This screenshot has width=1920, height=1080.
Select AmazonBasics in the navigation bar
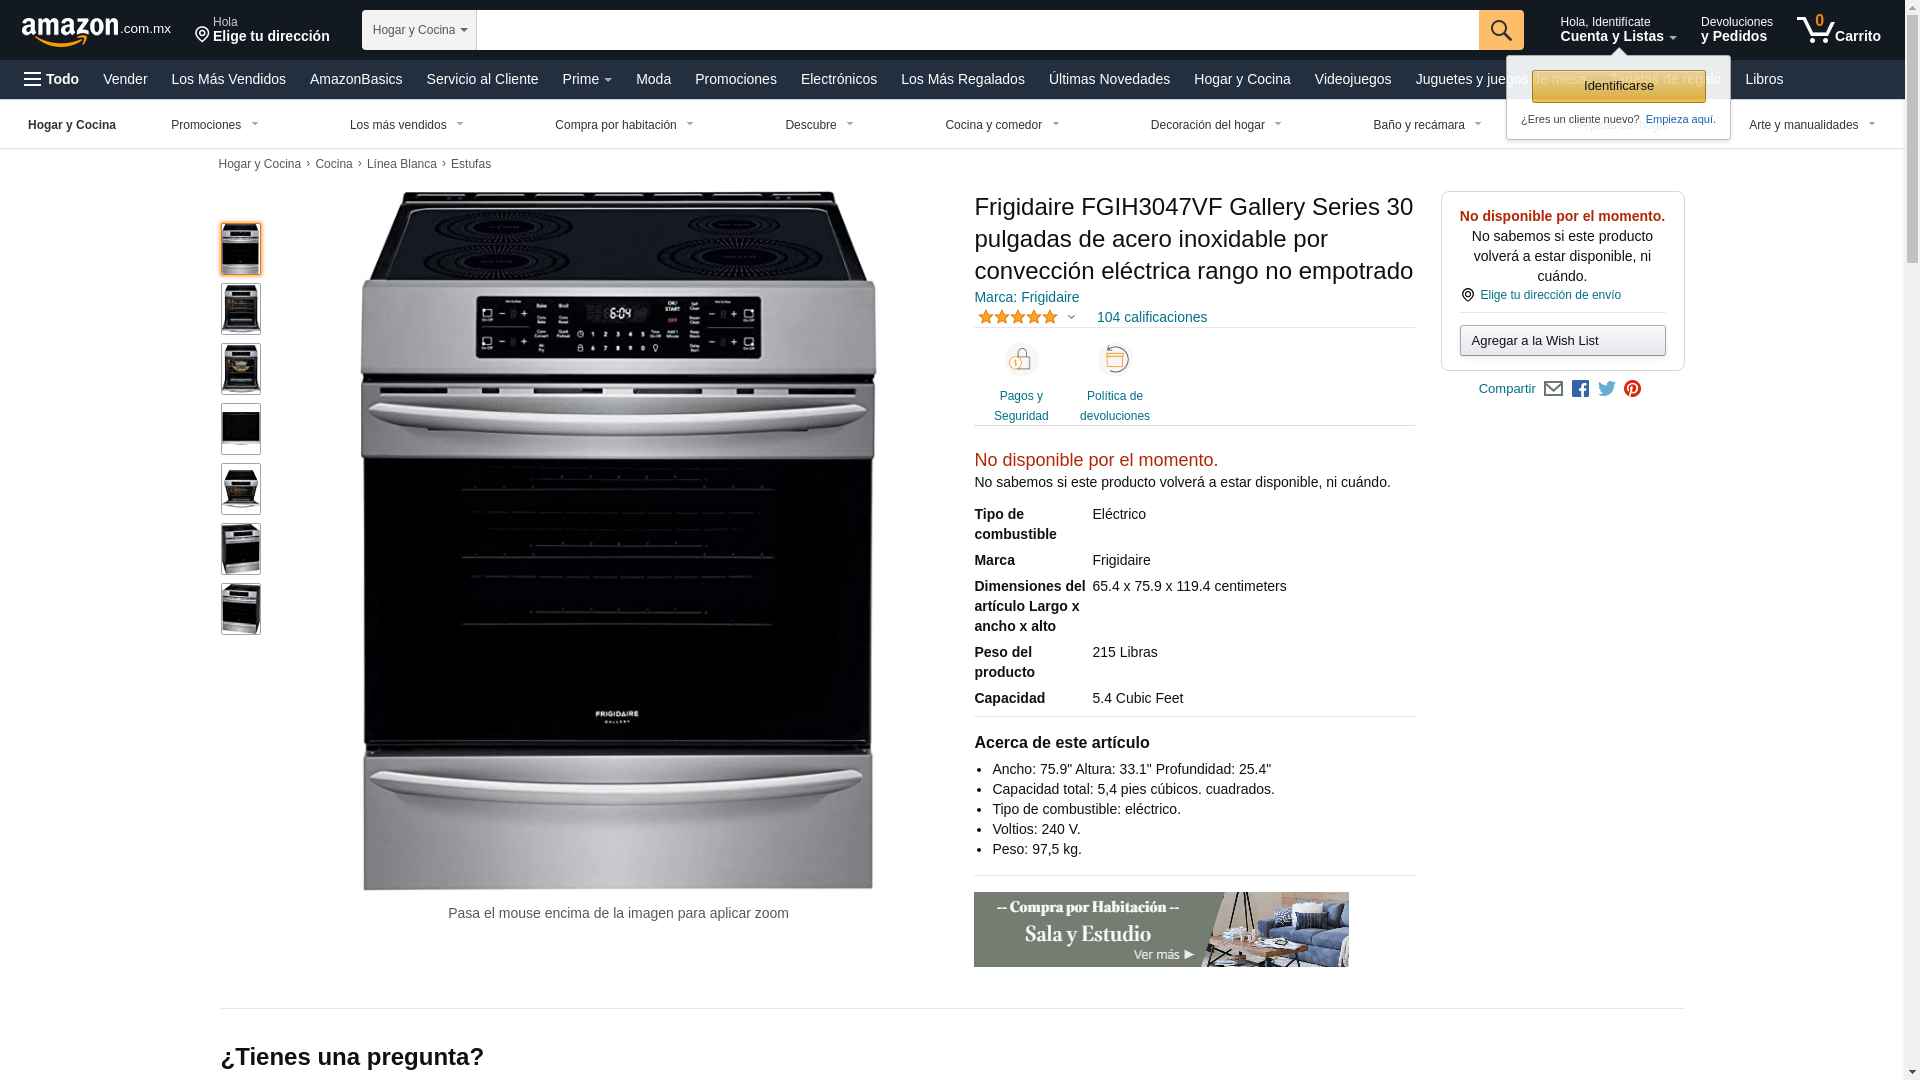(356, 79)
